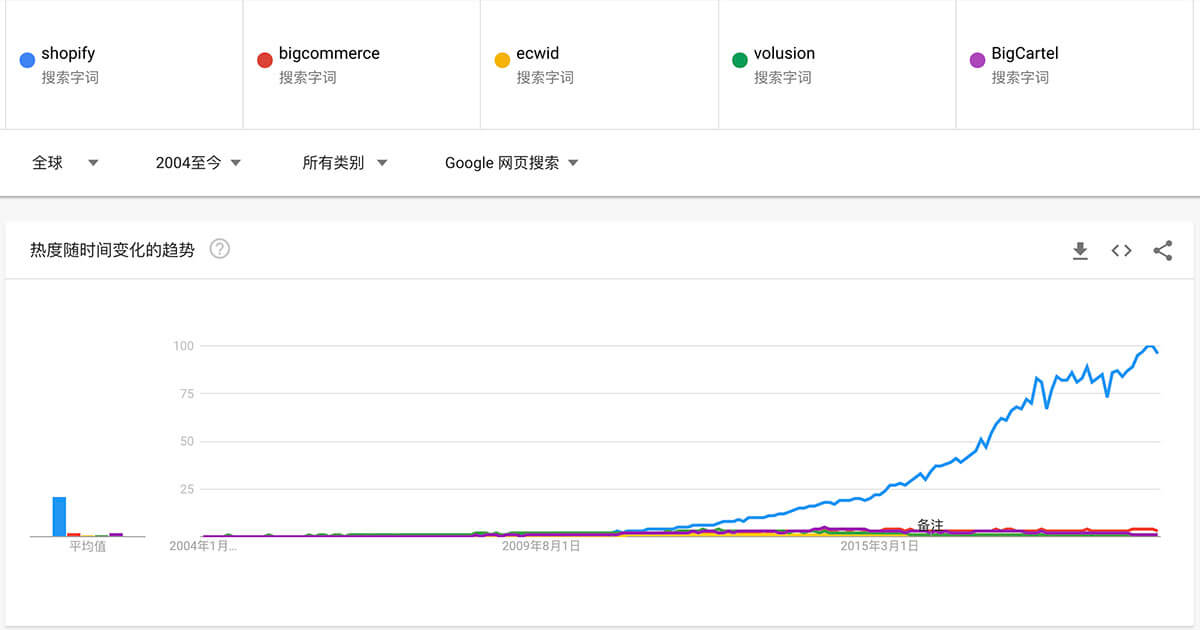
Task: Edit the bigcommerce search term
Action: [x=329, y=54]
